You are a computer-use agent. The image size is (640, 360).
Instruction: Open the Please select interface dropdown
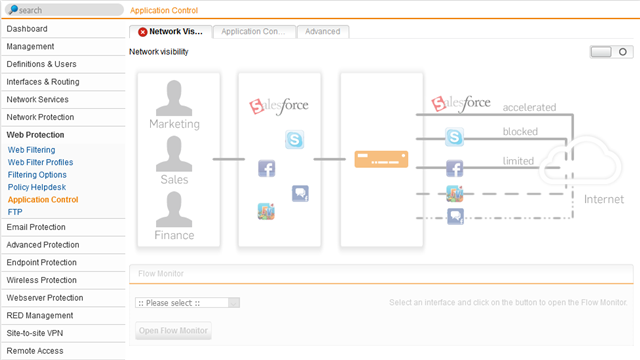click(x=187, y=303)
